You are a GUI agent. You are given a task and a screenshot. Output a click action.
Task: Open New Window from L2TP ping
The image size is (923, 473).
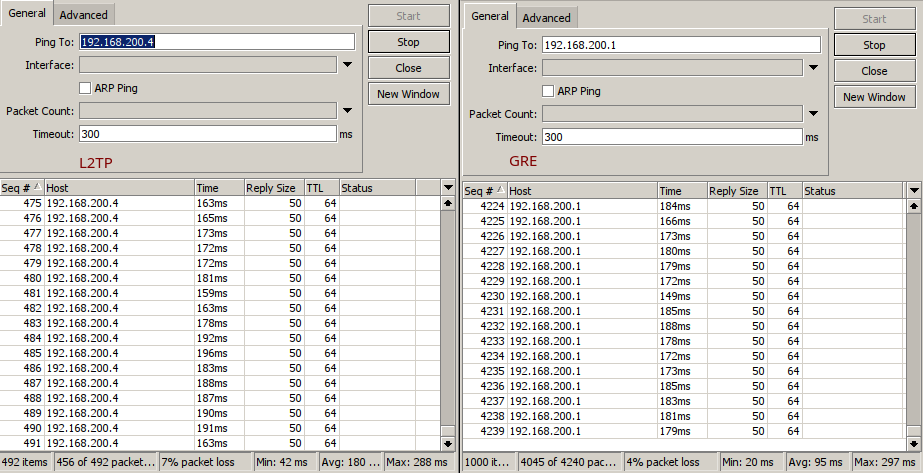point(409,94)
